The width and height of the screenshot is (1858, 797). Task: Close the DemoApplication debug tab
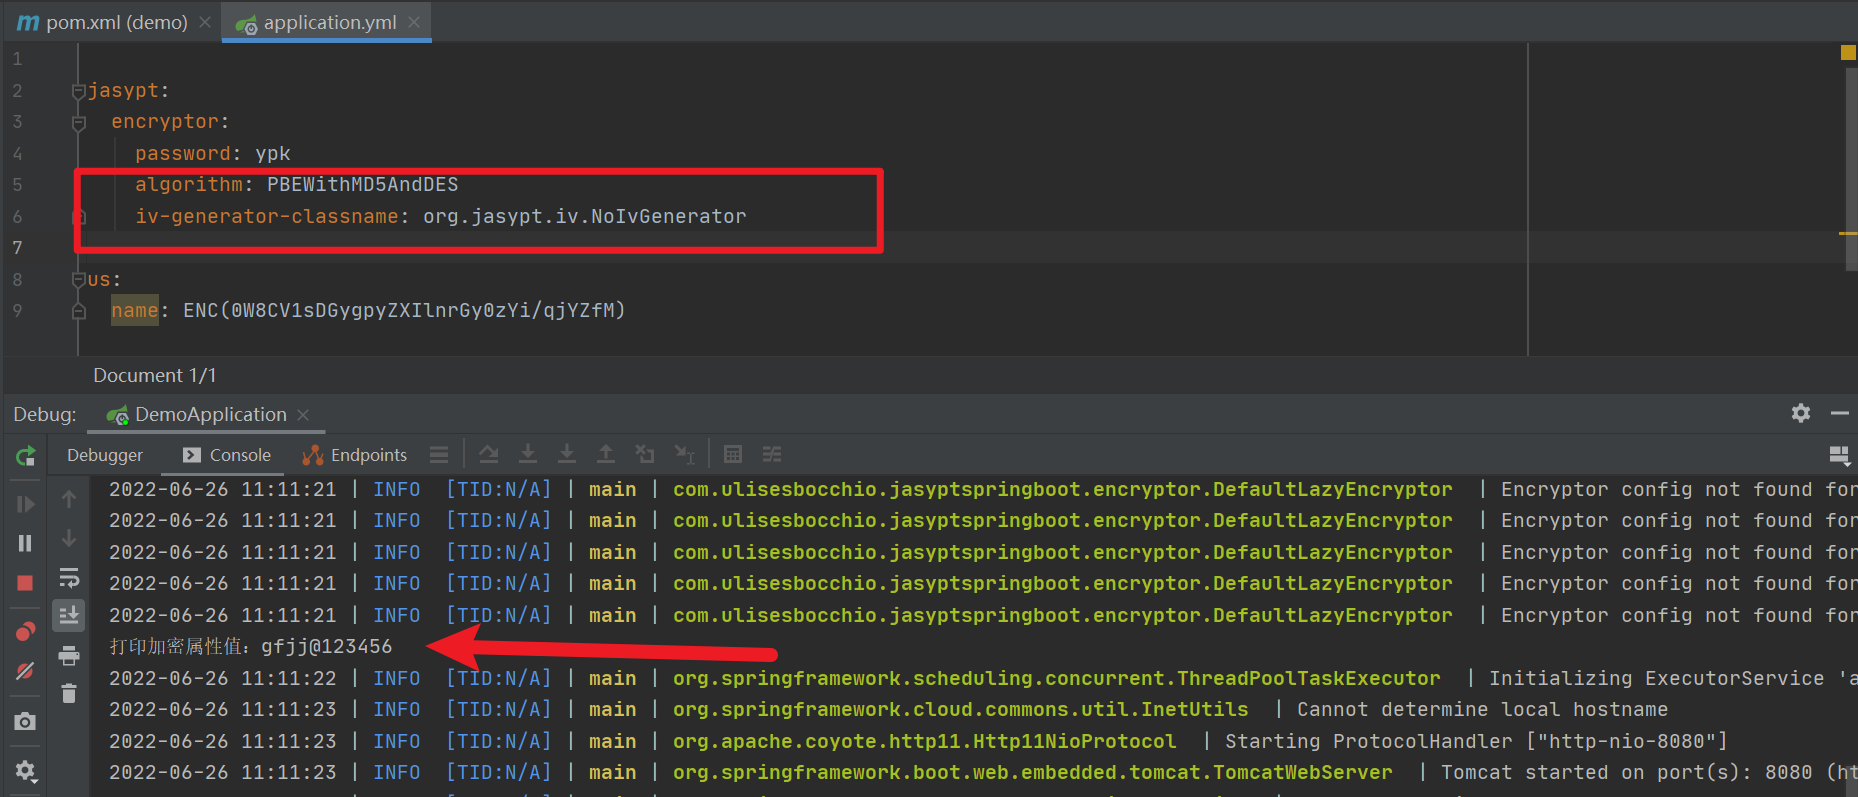[x=303, y=415]
